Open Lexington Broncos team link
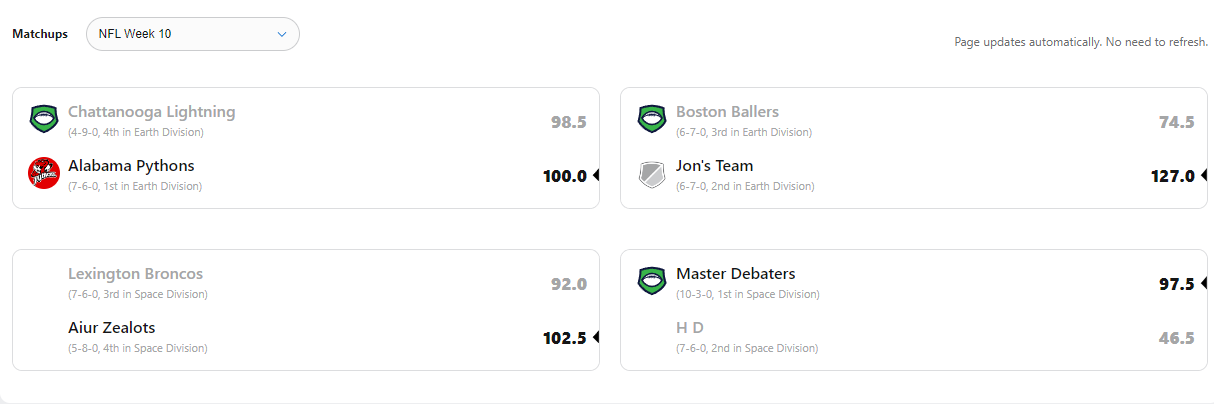Image resolution: width=1214 pixels, height=404 pixels. pyautogui.click(x=135, y=274)
